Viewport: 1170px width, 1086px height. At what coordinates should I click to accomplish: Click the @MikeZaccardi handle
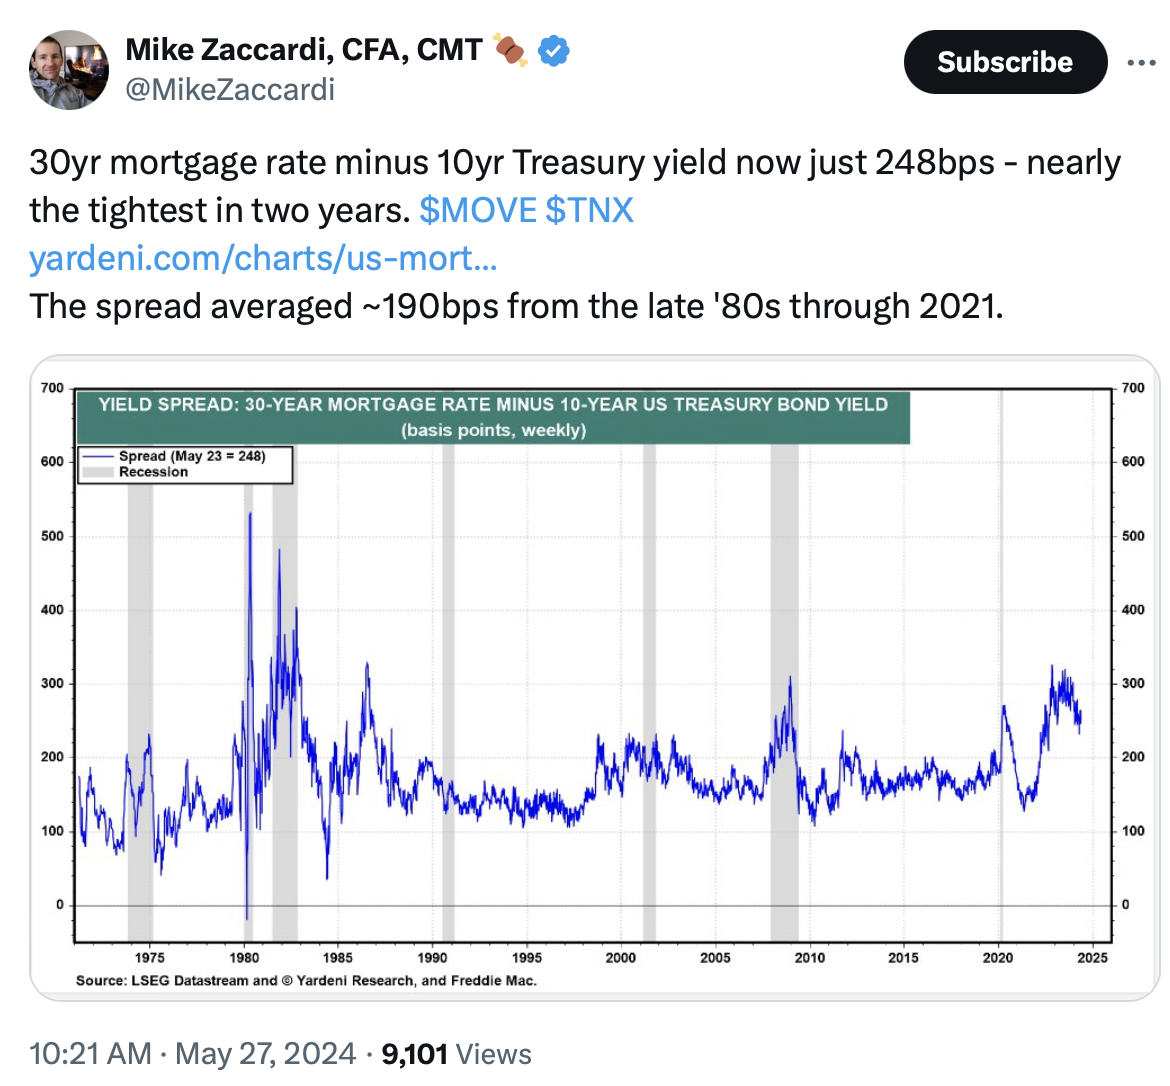[230, 89]
